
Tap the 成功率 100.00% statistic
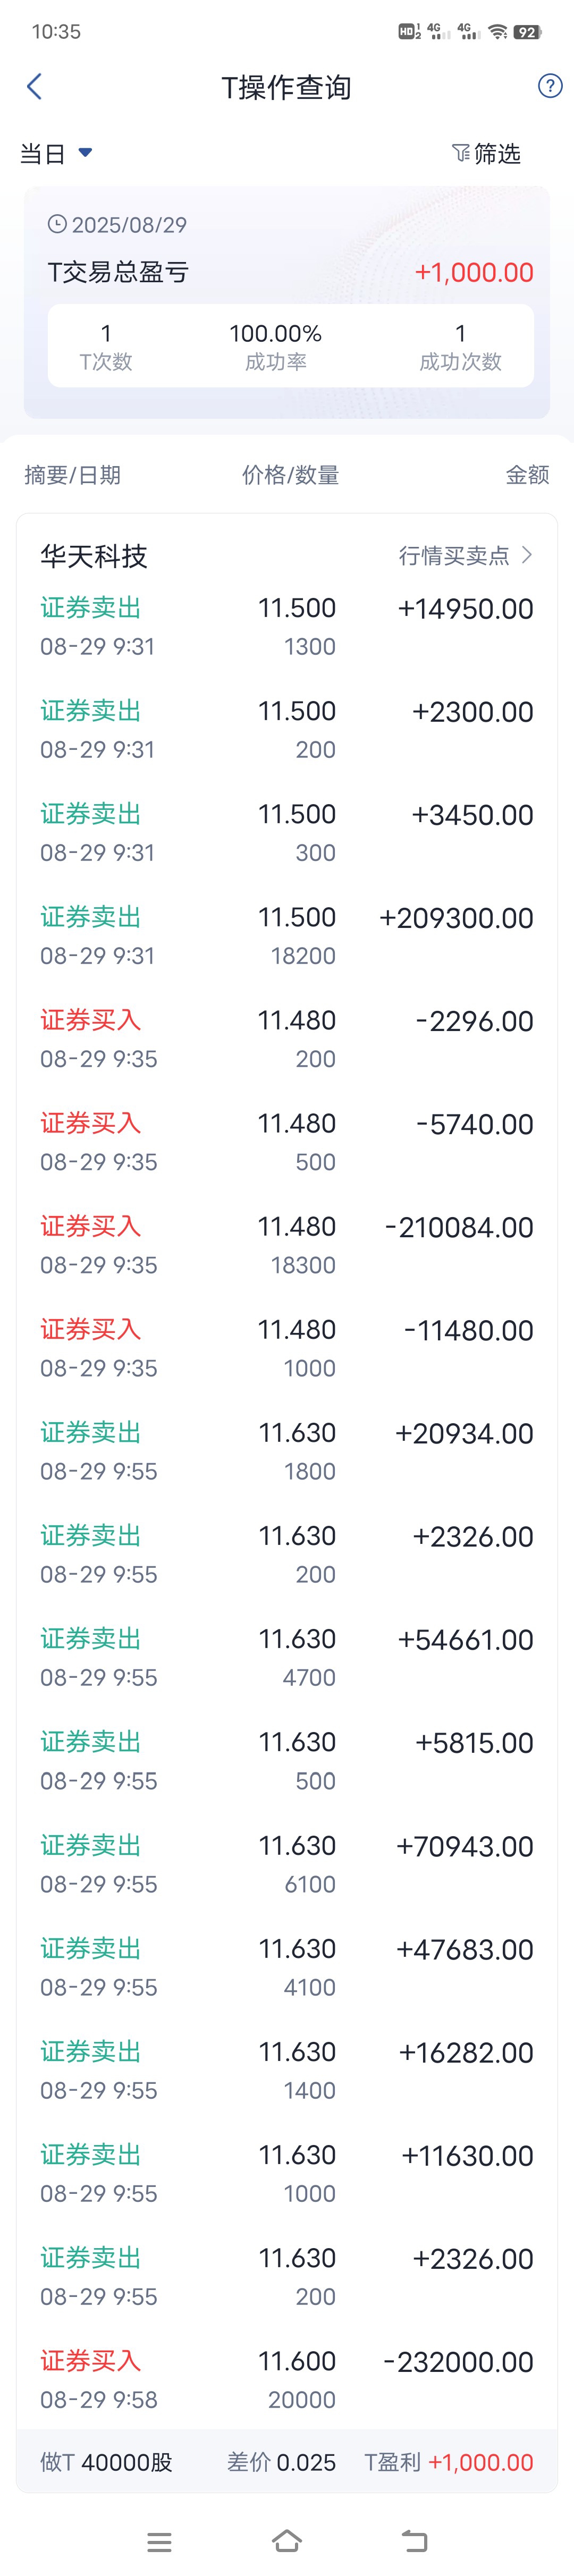[x=275, y=346]
